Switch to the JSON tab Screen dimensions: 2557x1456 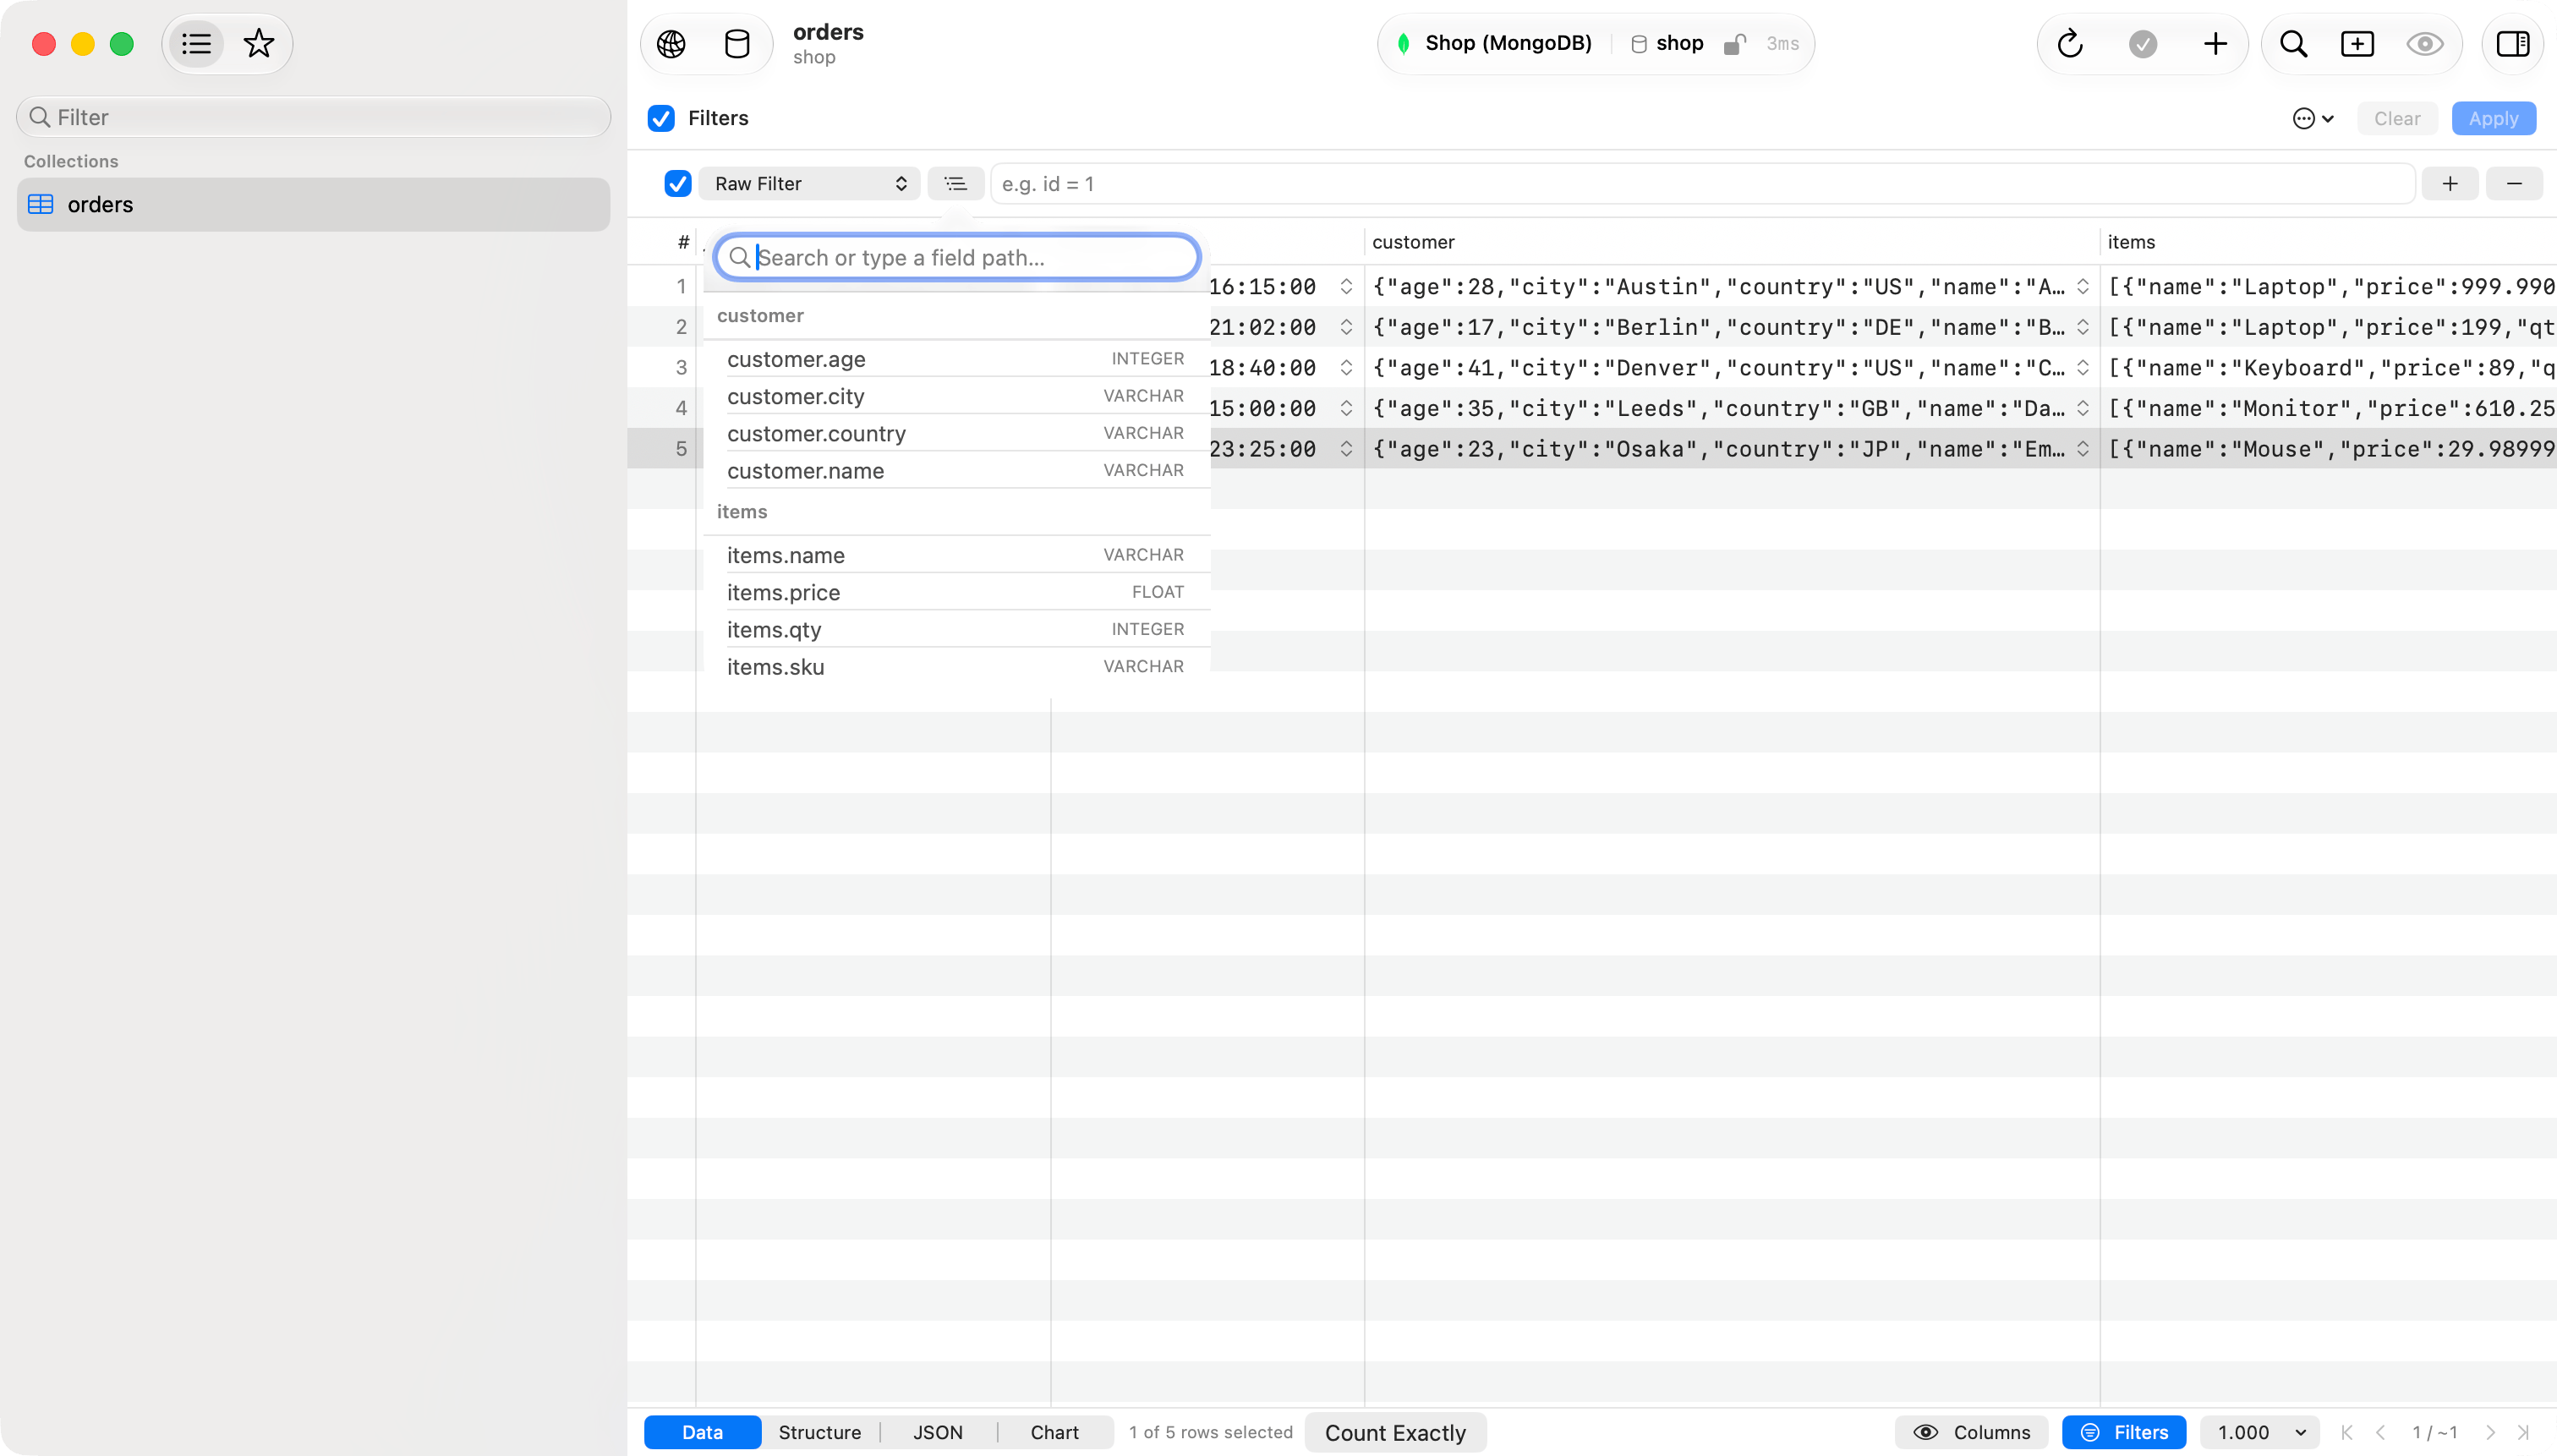tap(937, 1432)
